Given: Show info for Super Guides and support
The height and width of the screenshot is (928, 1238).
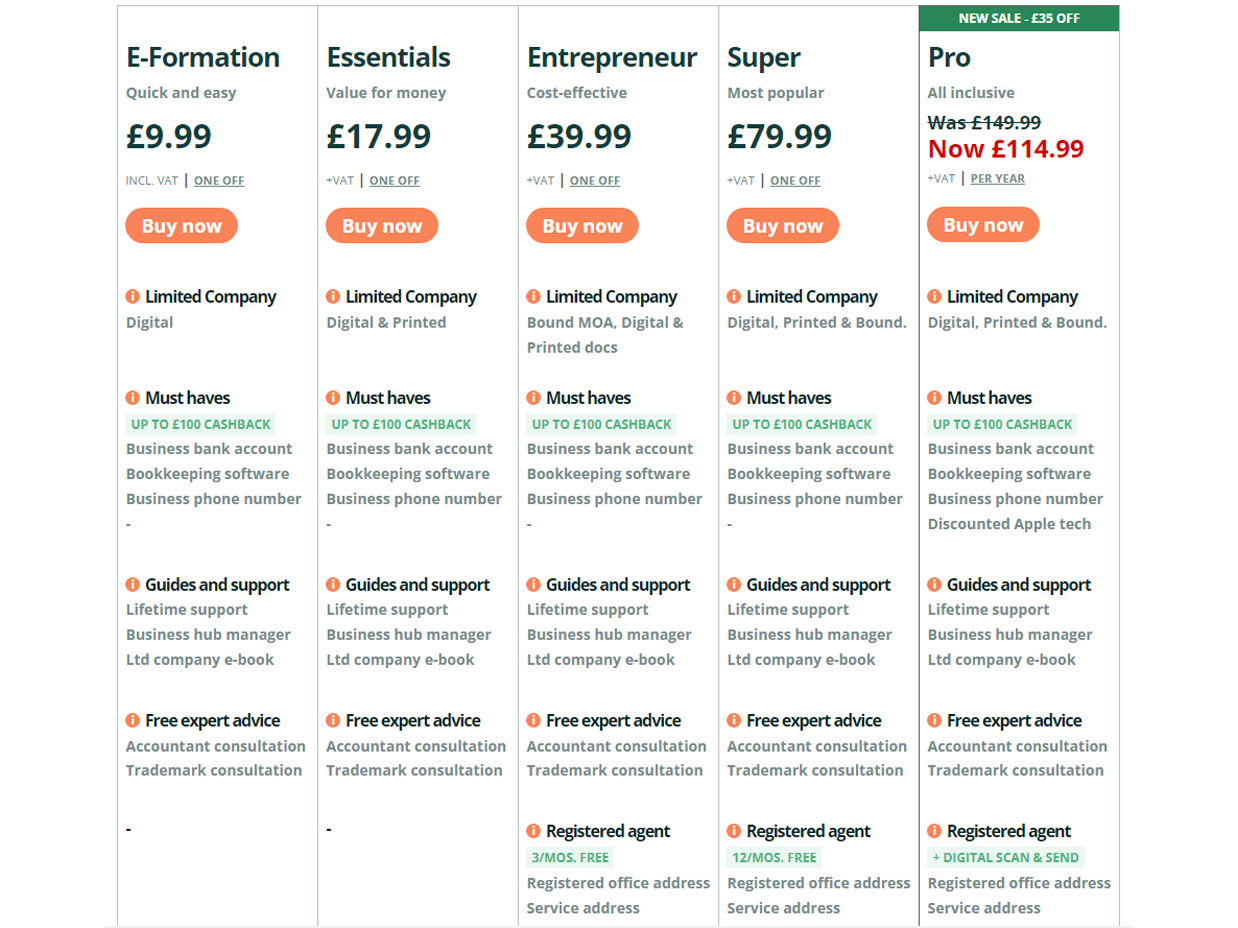Looking at the screenshot, I should click(734, 585).
